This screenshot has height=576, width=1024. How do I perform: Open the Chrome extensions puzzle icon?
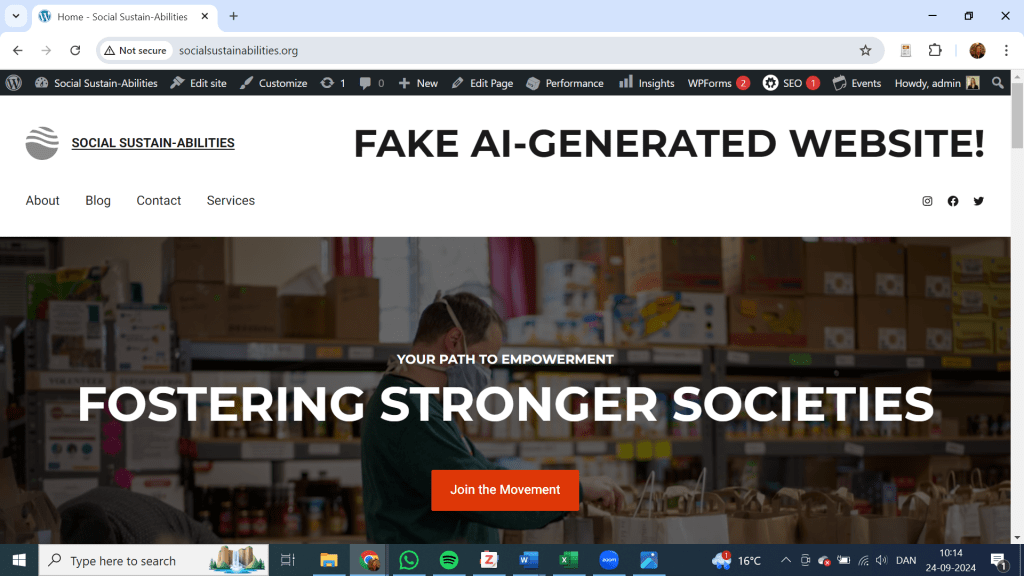(935, 50)
